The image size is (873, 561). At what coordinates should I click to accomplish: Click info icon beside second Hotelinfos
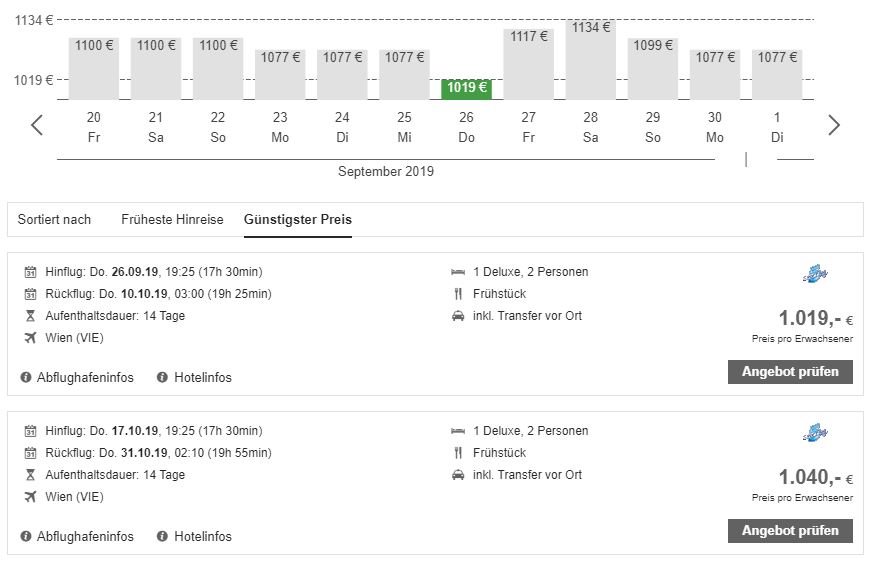point(162,536)
